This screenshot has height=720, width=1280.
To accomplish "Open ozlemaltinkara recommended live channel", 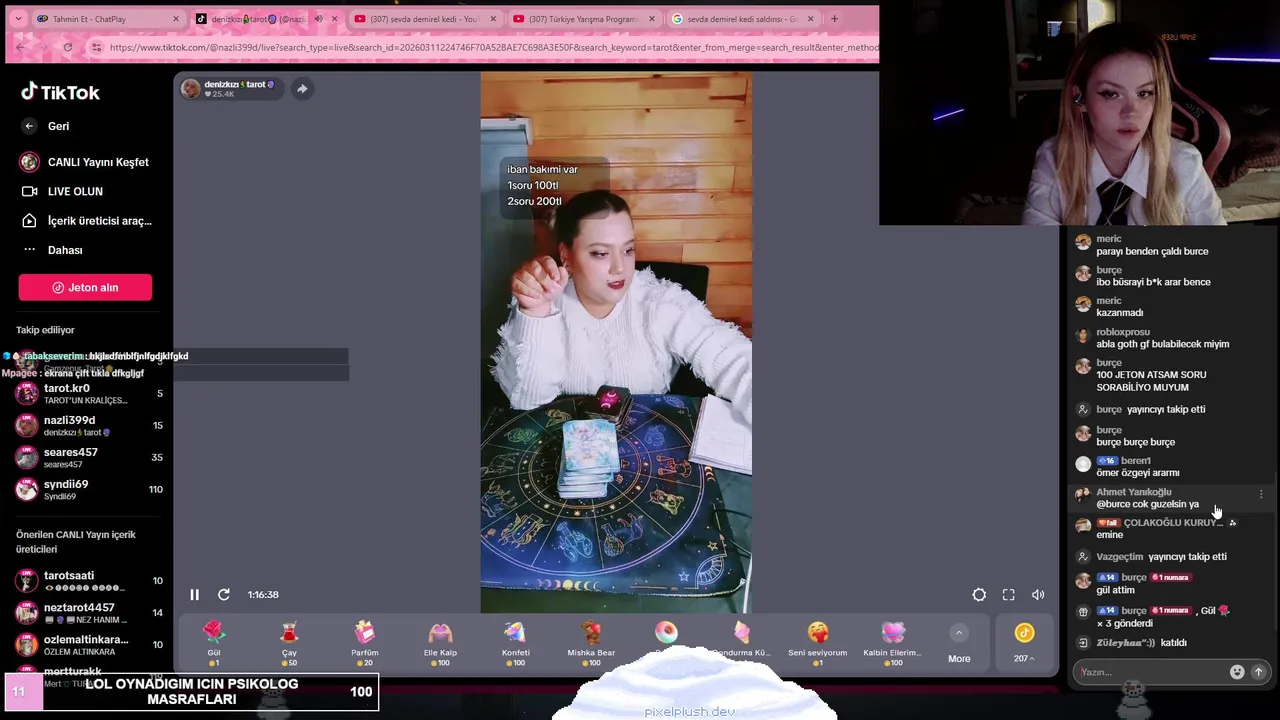I will [87, 645].
